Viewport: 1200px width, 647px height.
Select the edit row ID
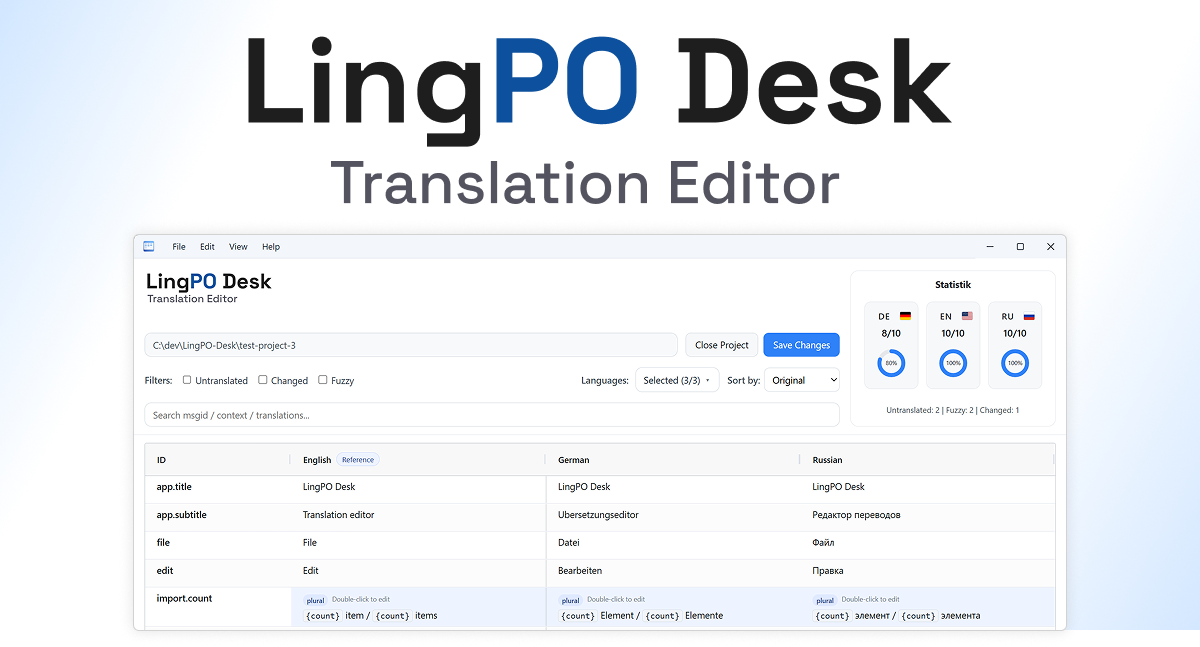pos(164,571)
